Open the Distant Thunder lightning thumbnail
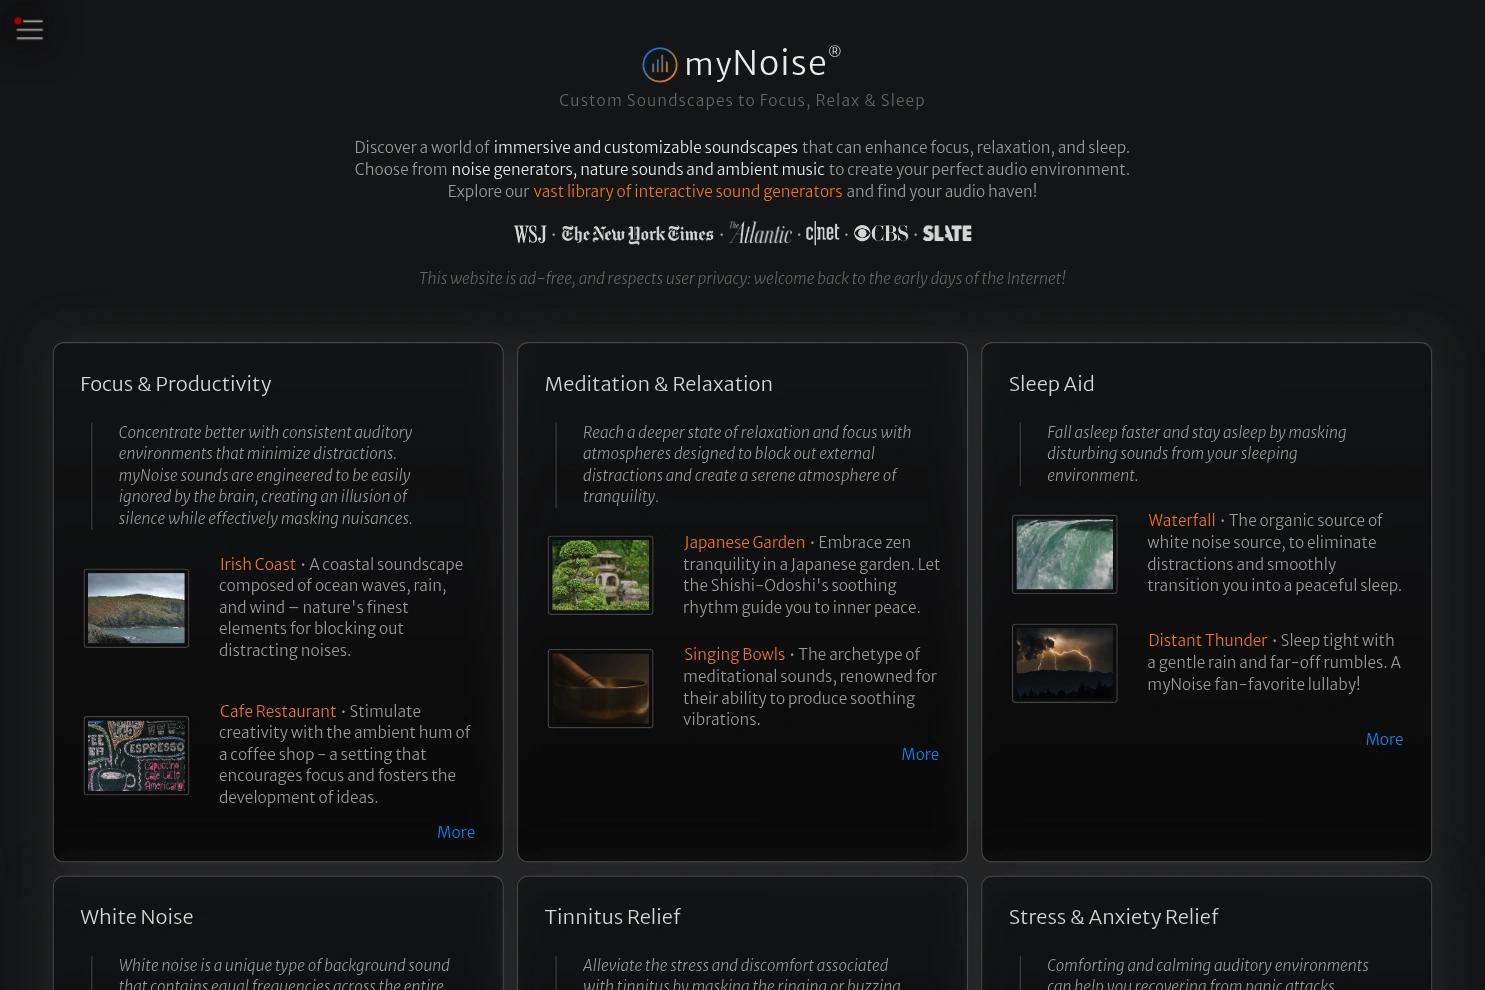1485x990 pixels. tap(1064, 663)
